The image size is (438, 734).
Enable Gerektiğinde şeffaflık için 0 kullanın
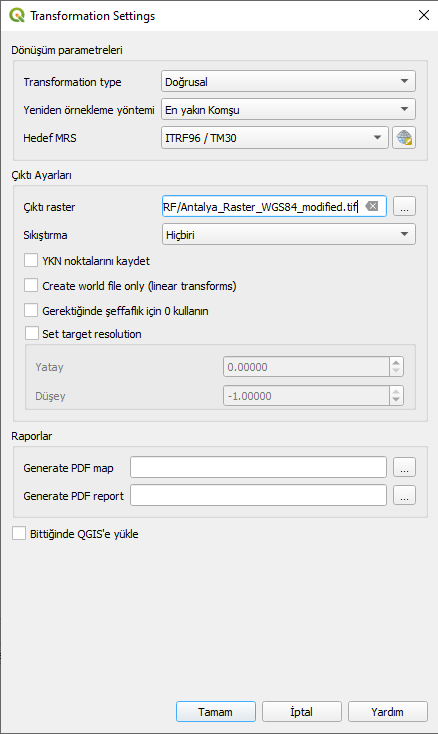coord(31,310)
